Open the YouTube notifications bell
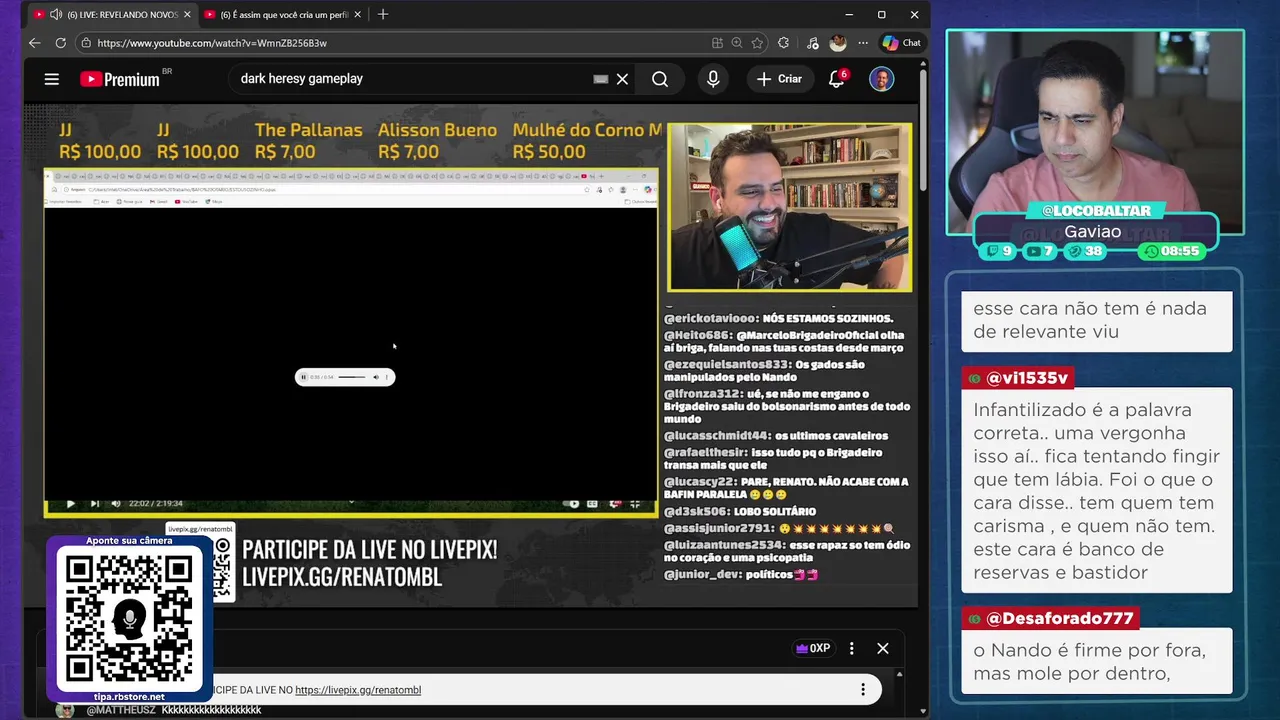 837,79
